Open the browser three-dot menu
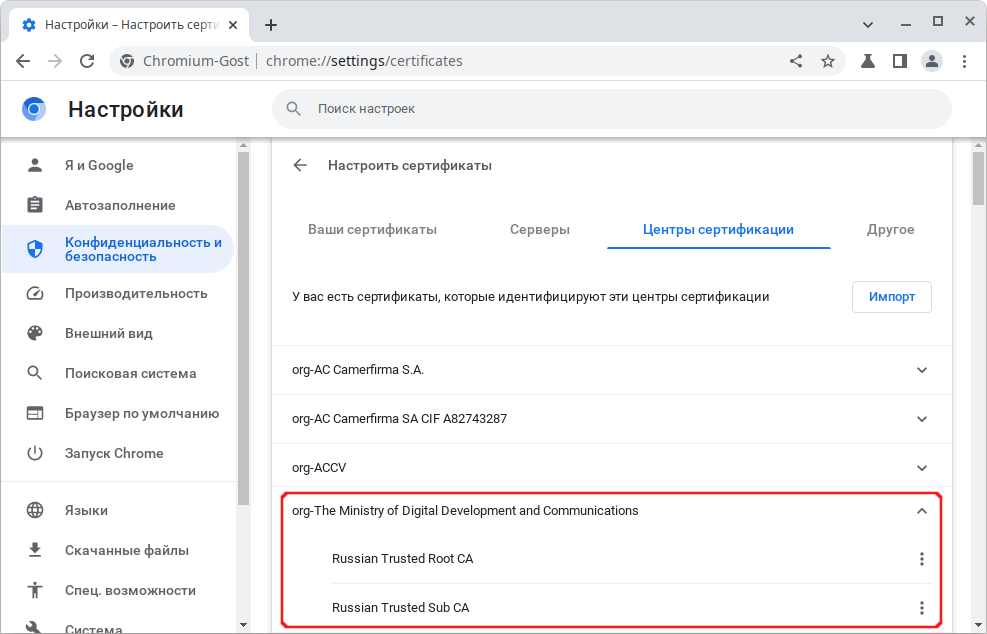This screenshot has height=634, width=987. tap(964, 61)
